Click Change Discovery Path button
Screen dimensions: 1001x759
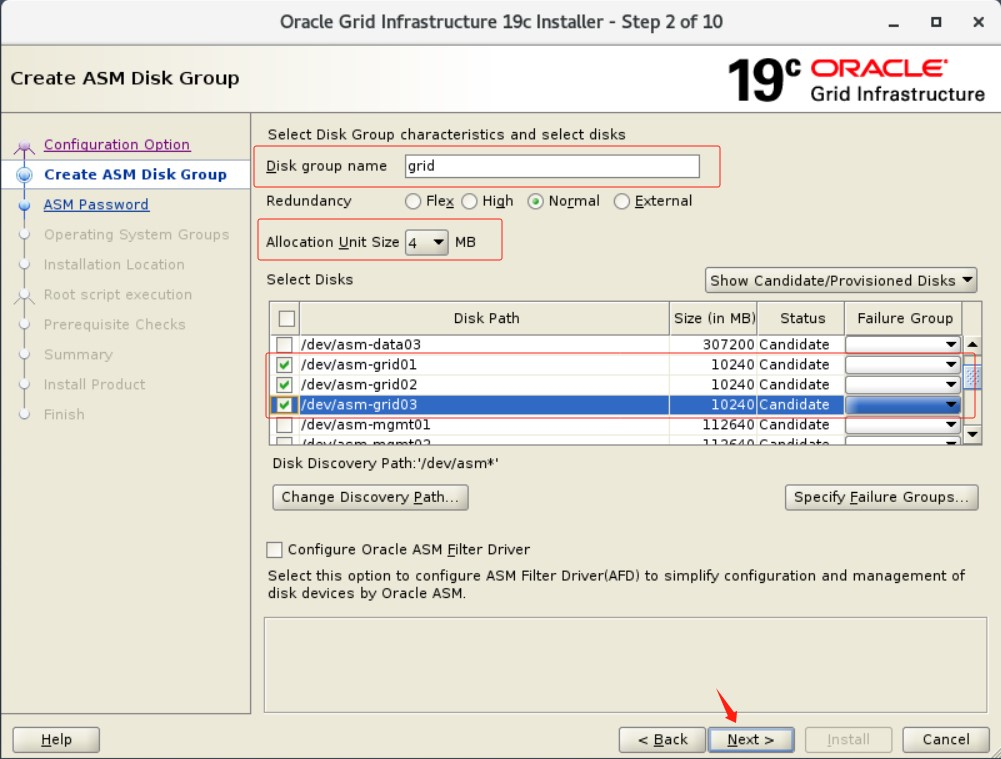pyautogui.click(x=370, y=497)
